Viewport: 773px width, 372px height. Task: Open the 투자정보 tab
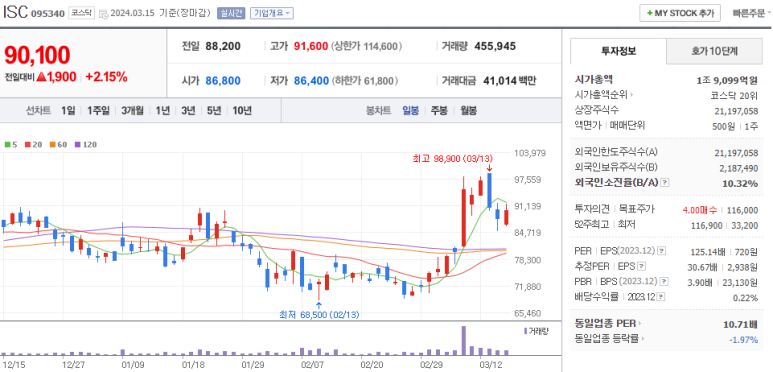618,51
